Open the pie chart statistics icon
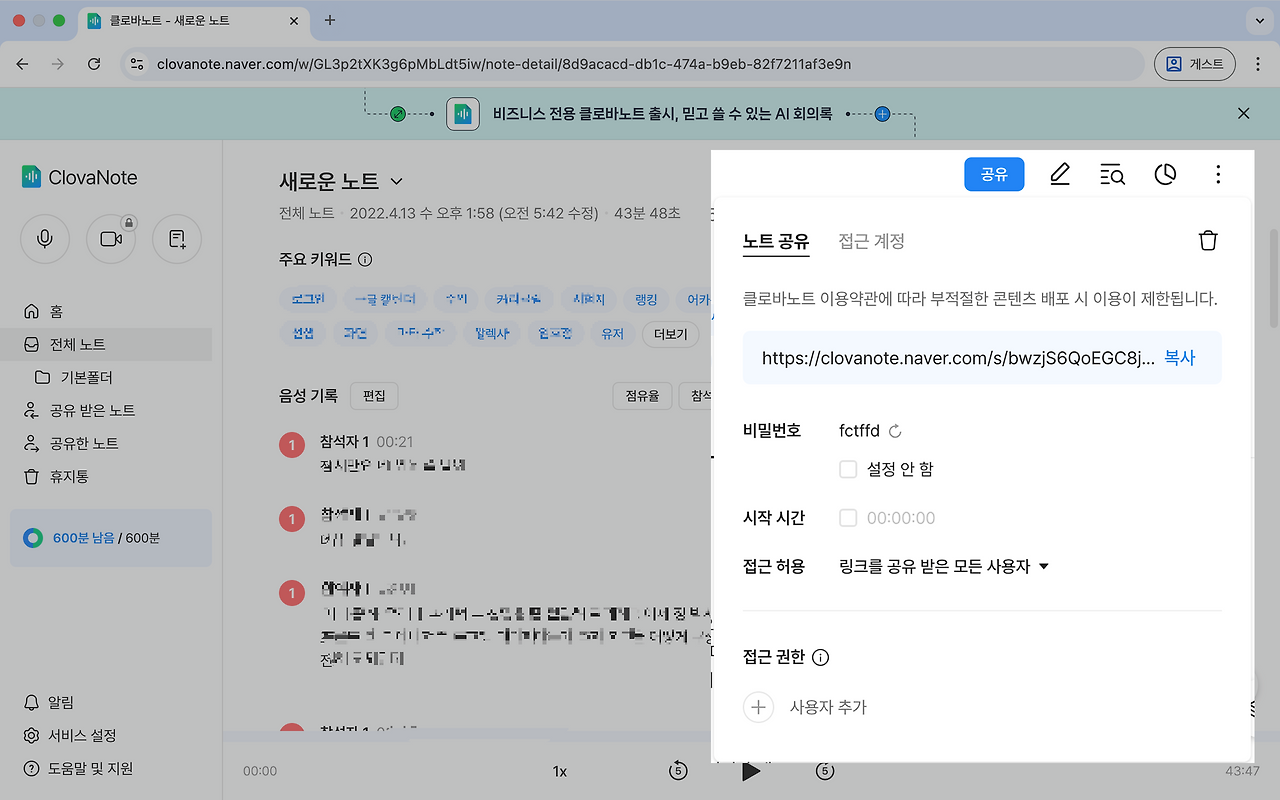The height and width of the screenshot is (800, 1280). coord(1165,175)
